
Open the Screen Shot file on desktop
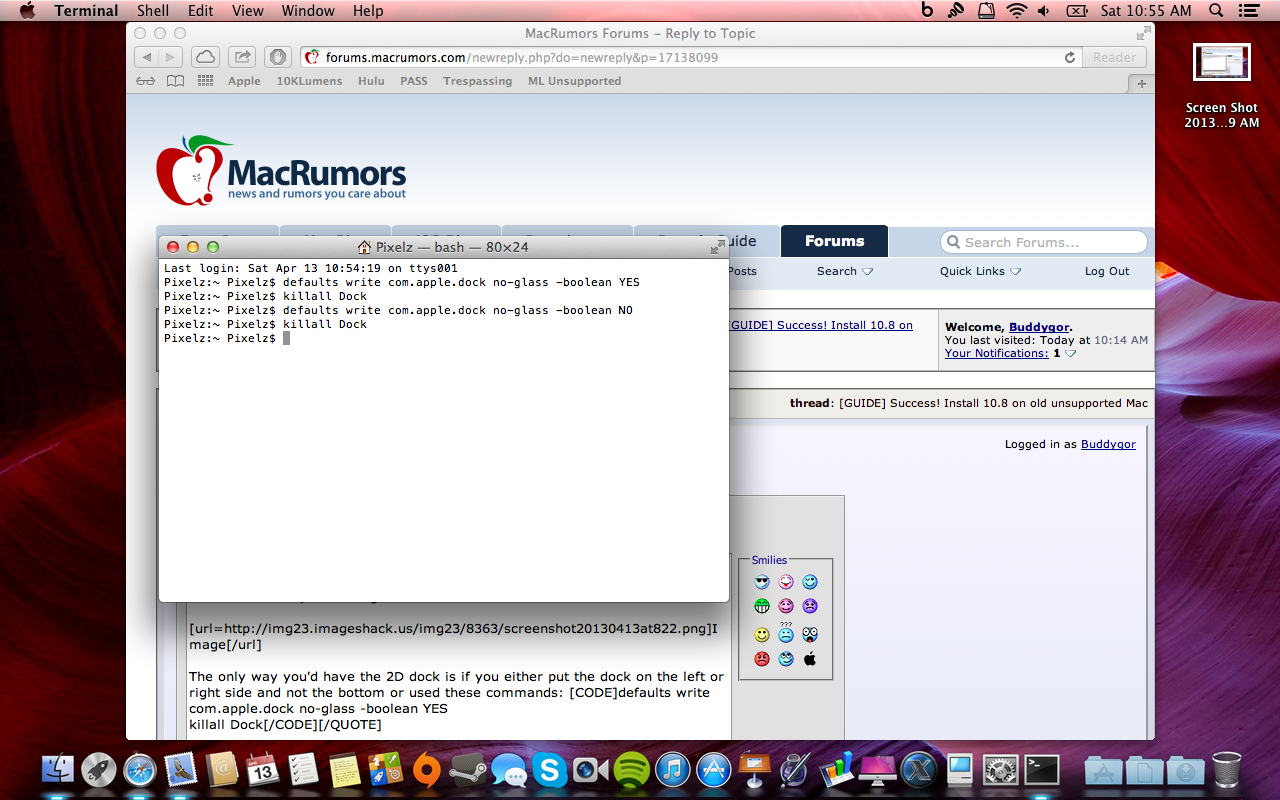tap(1221, 86)
